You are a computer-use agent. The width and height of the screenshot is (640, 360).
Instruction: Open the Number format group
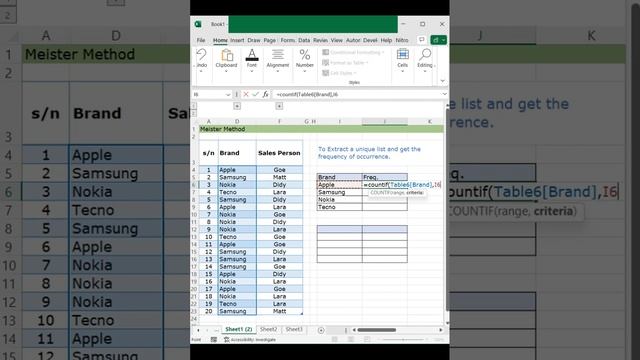click(304, 60)
